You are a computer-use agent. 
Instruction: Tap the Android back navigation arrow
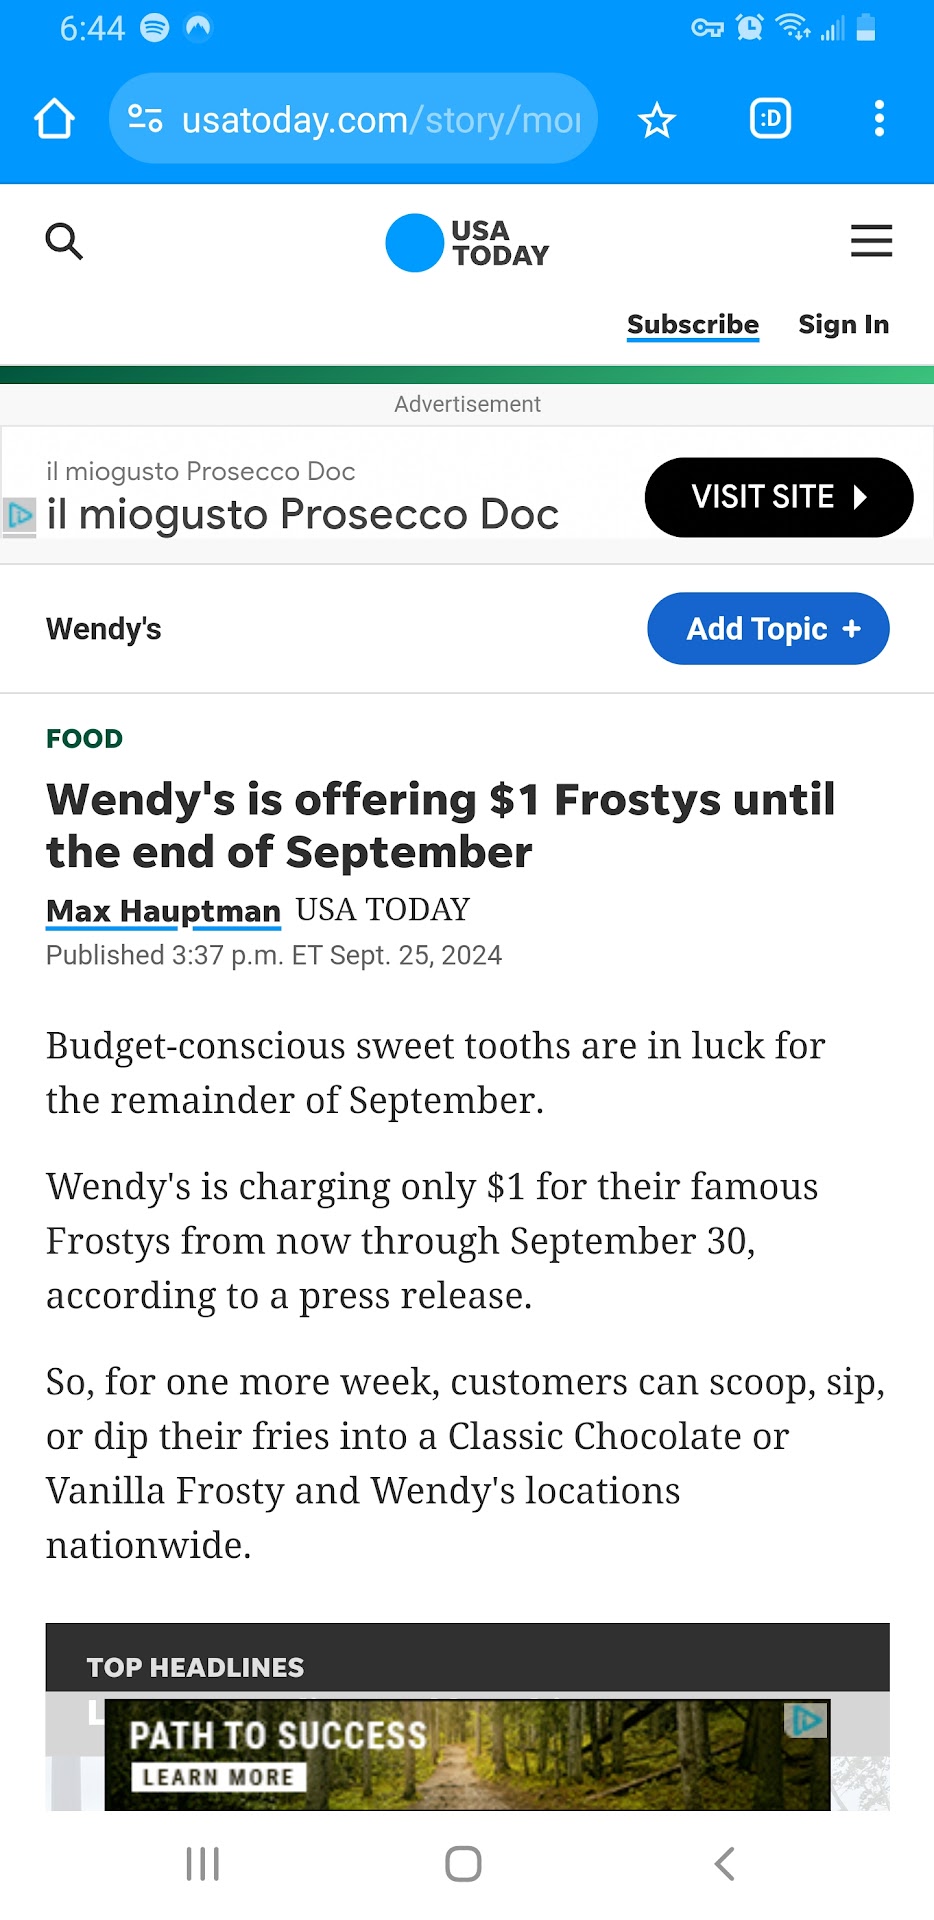click(725, 1864)
